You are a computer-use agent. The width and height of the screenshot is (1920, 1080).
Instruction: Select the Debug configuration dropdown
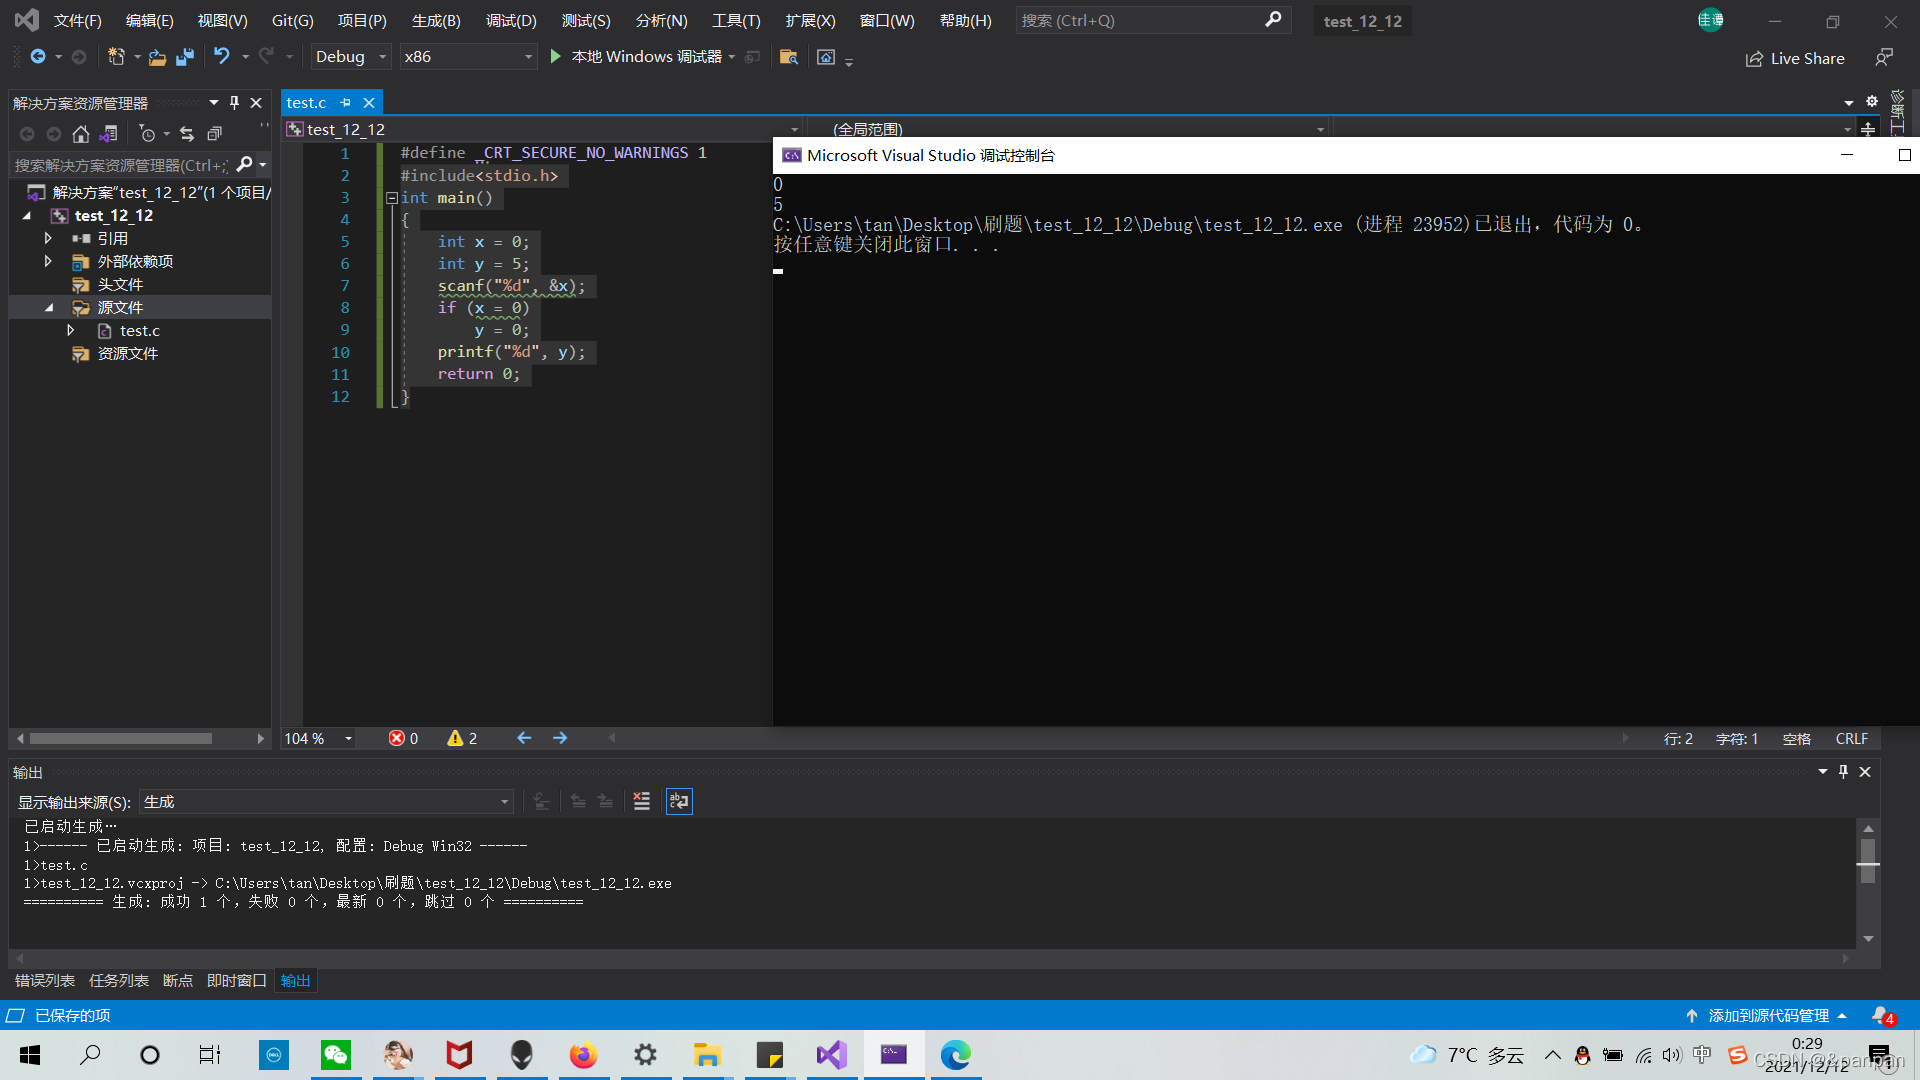[347, 55]
